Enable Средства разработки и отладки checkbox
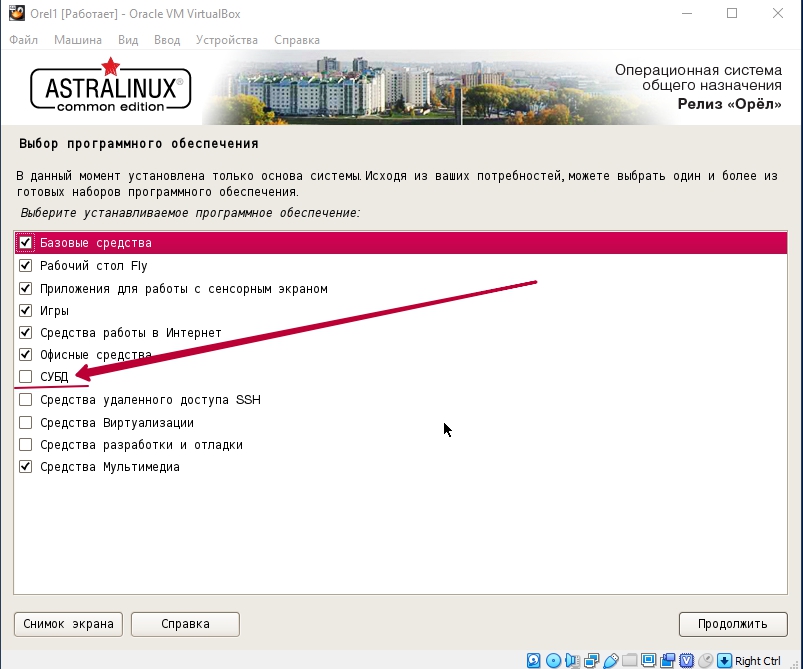 [25, 445]
